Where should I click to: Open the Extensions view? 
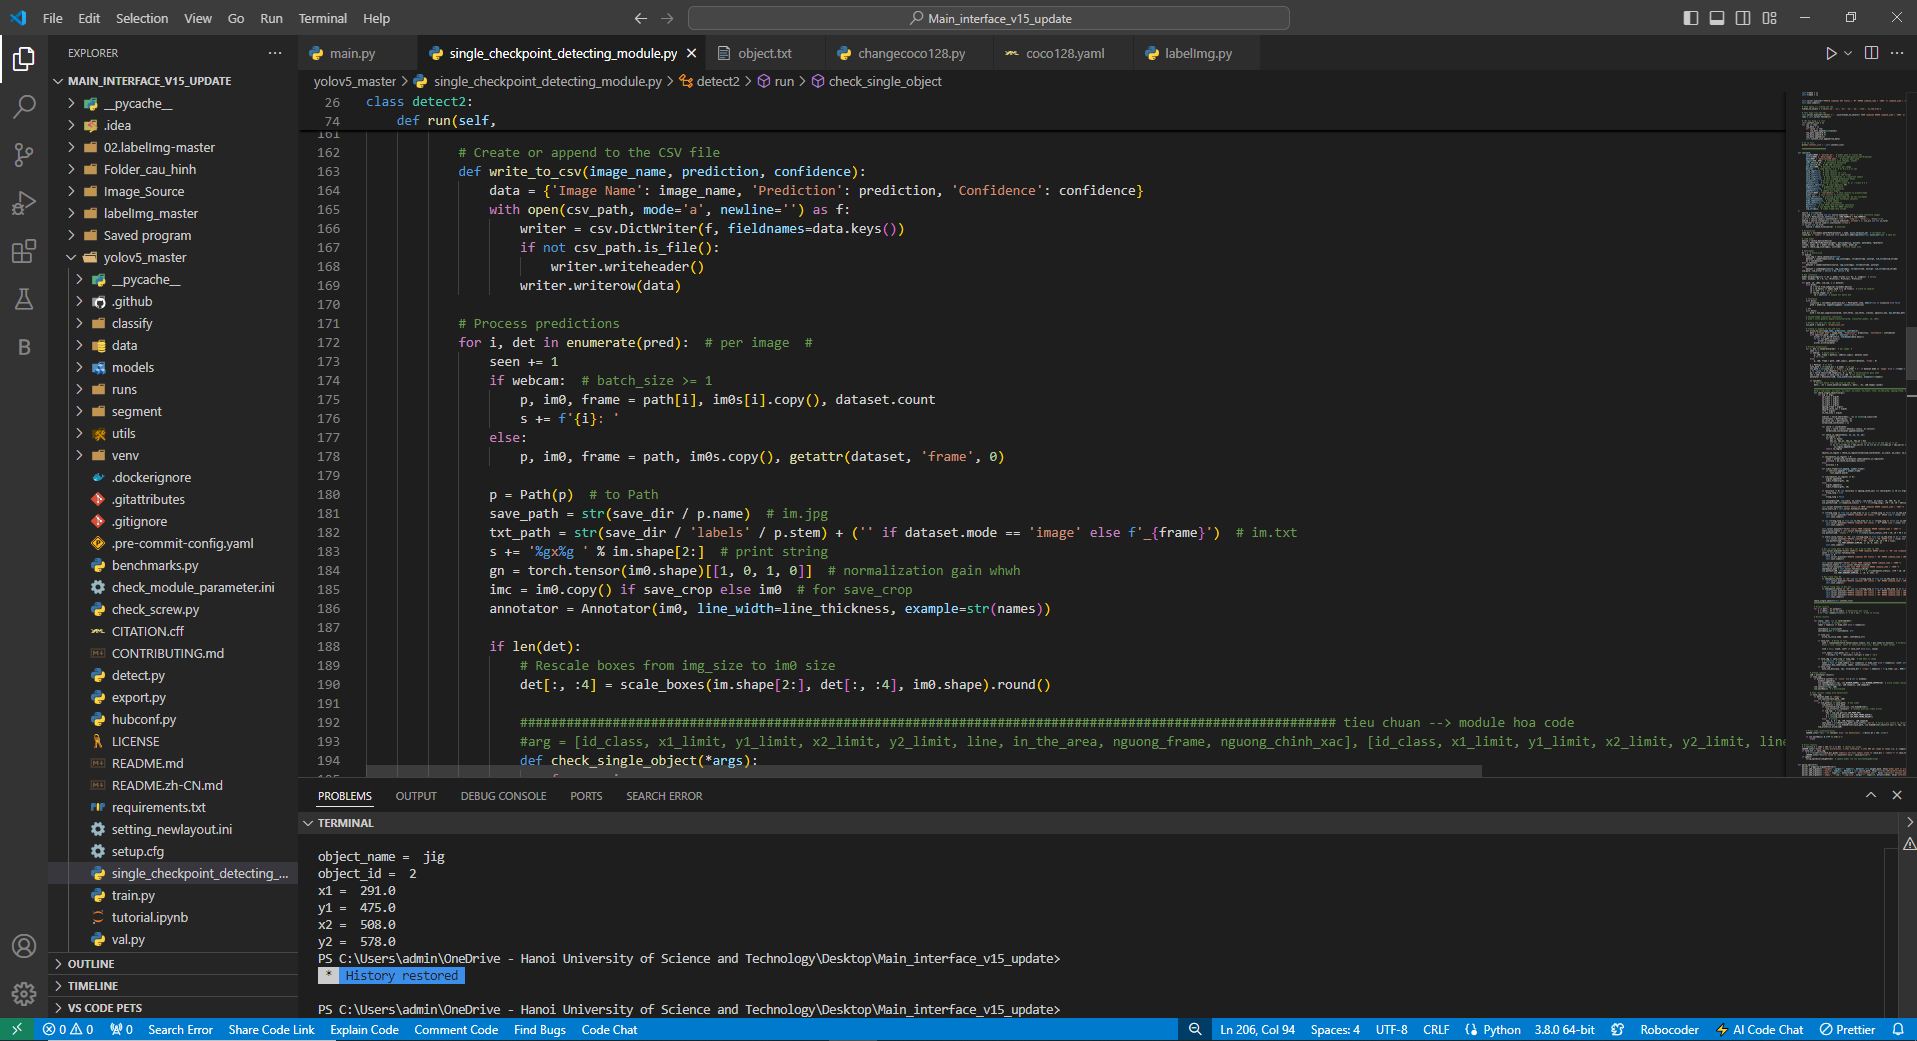click(24, 251)
